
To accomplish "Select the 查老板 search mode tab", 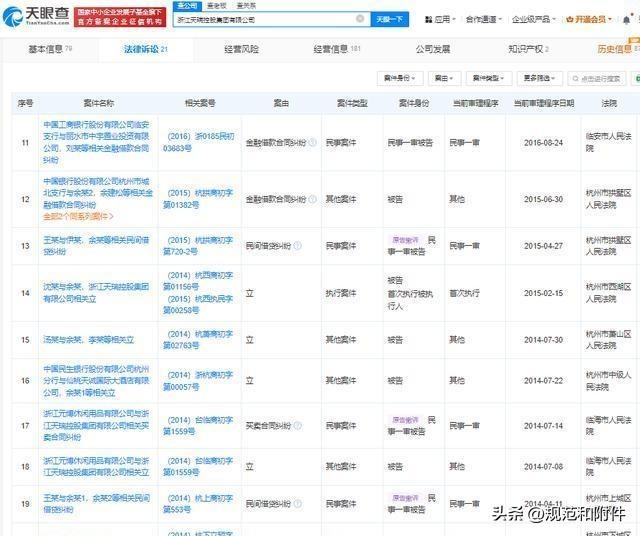I will pyautogui.click(x=217, y=6).
